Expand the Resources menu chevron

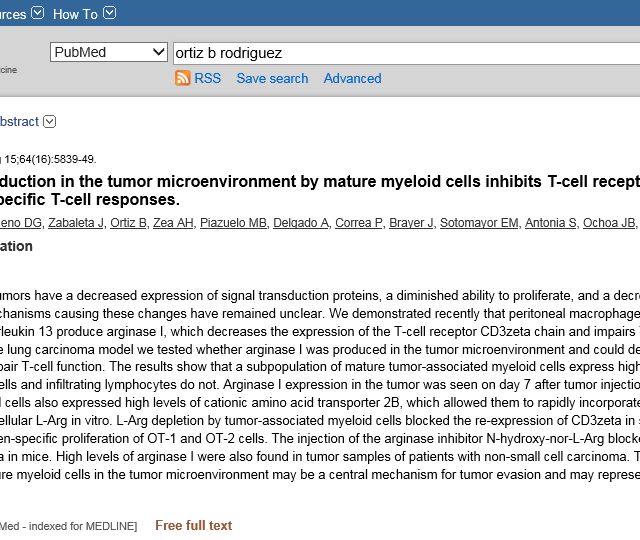(x=38, y=14)
